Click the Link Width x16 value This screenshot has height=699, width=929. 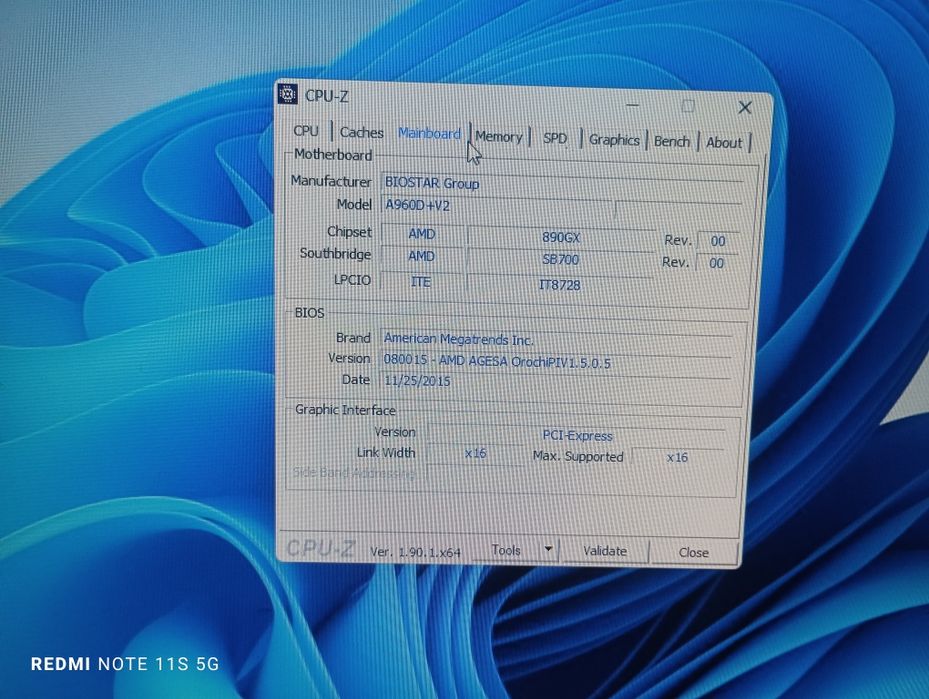click(x=475, y=453)
